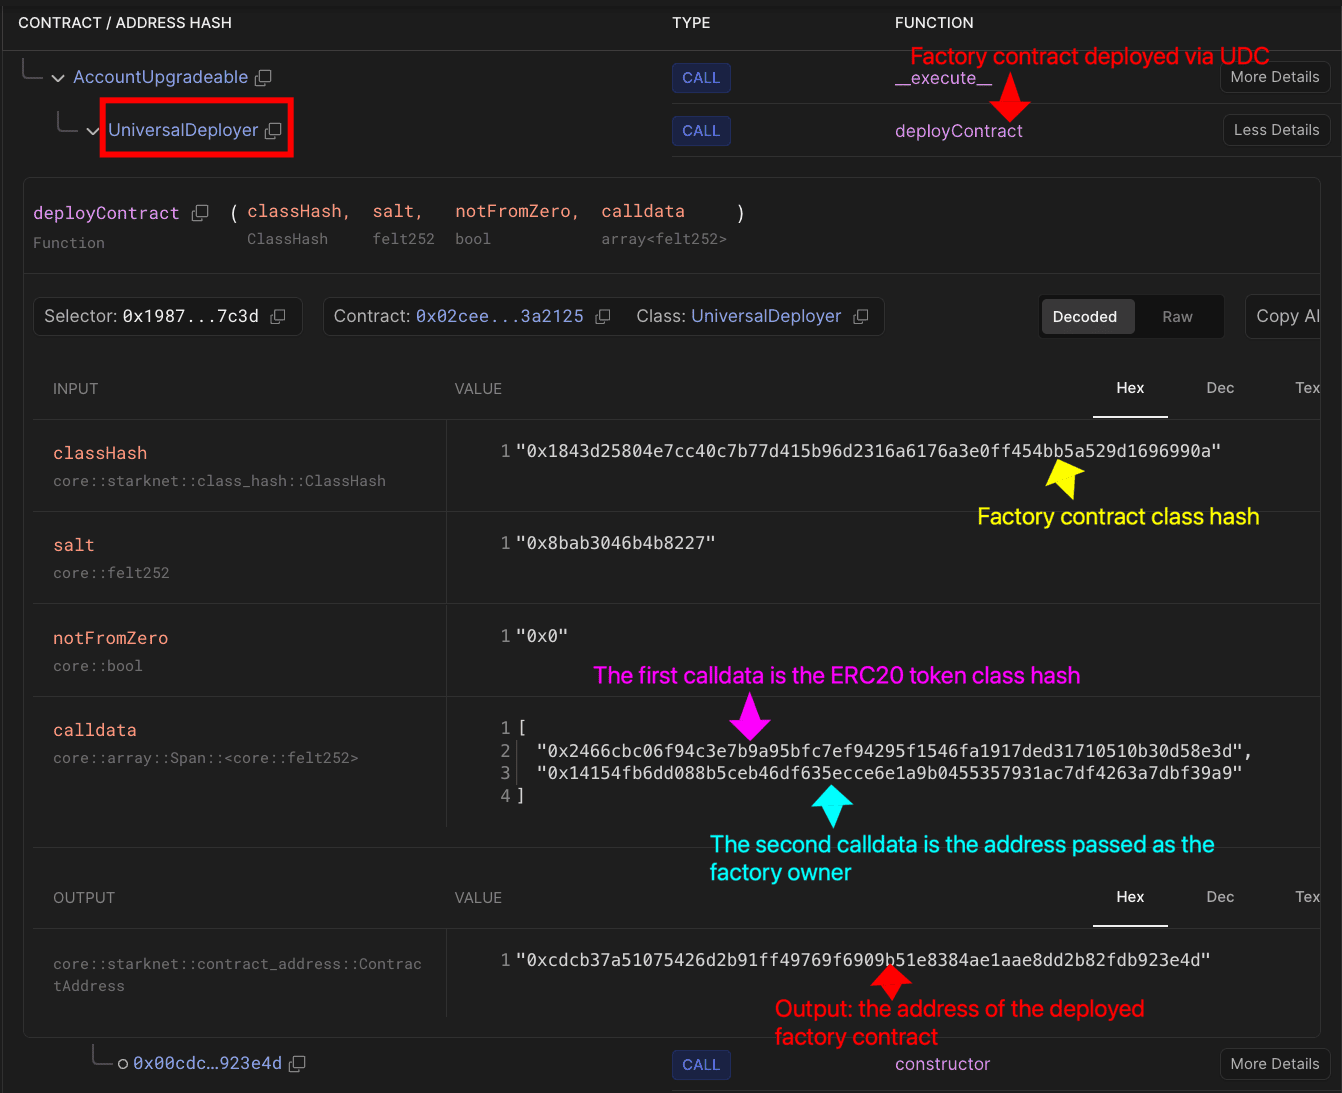Copy deployContract function name

pos(200,213)
